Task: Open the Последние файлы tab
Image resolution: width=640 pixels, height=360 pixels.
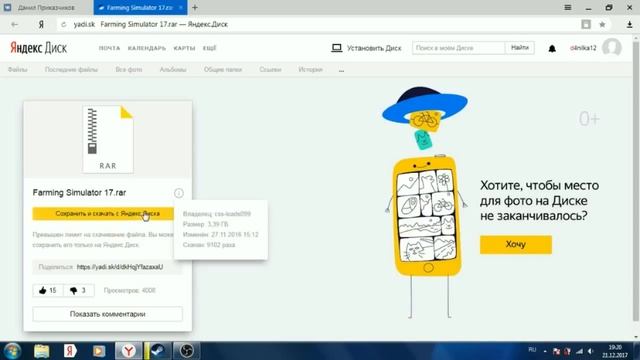Action: tap(71, 70)
